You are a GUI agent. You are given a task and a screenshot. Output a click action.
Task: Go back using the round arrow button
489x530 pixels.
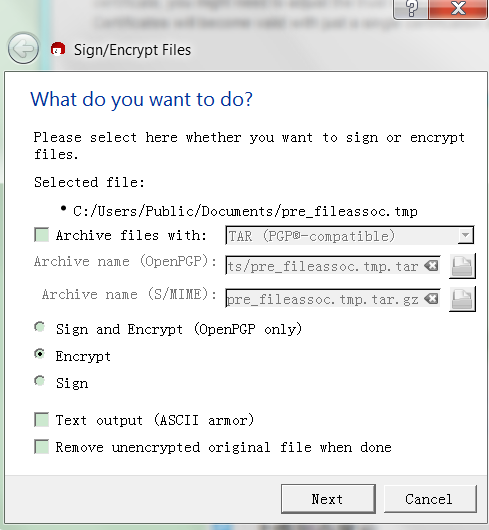(23, 48)
